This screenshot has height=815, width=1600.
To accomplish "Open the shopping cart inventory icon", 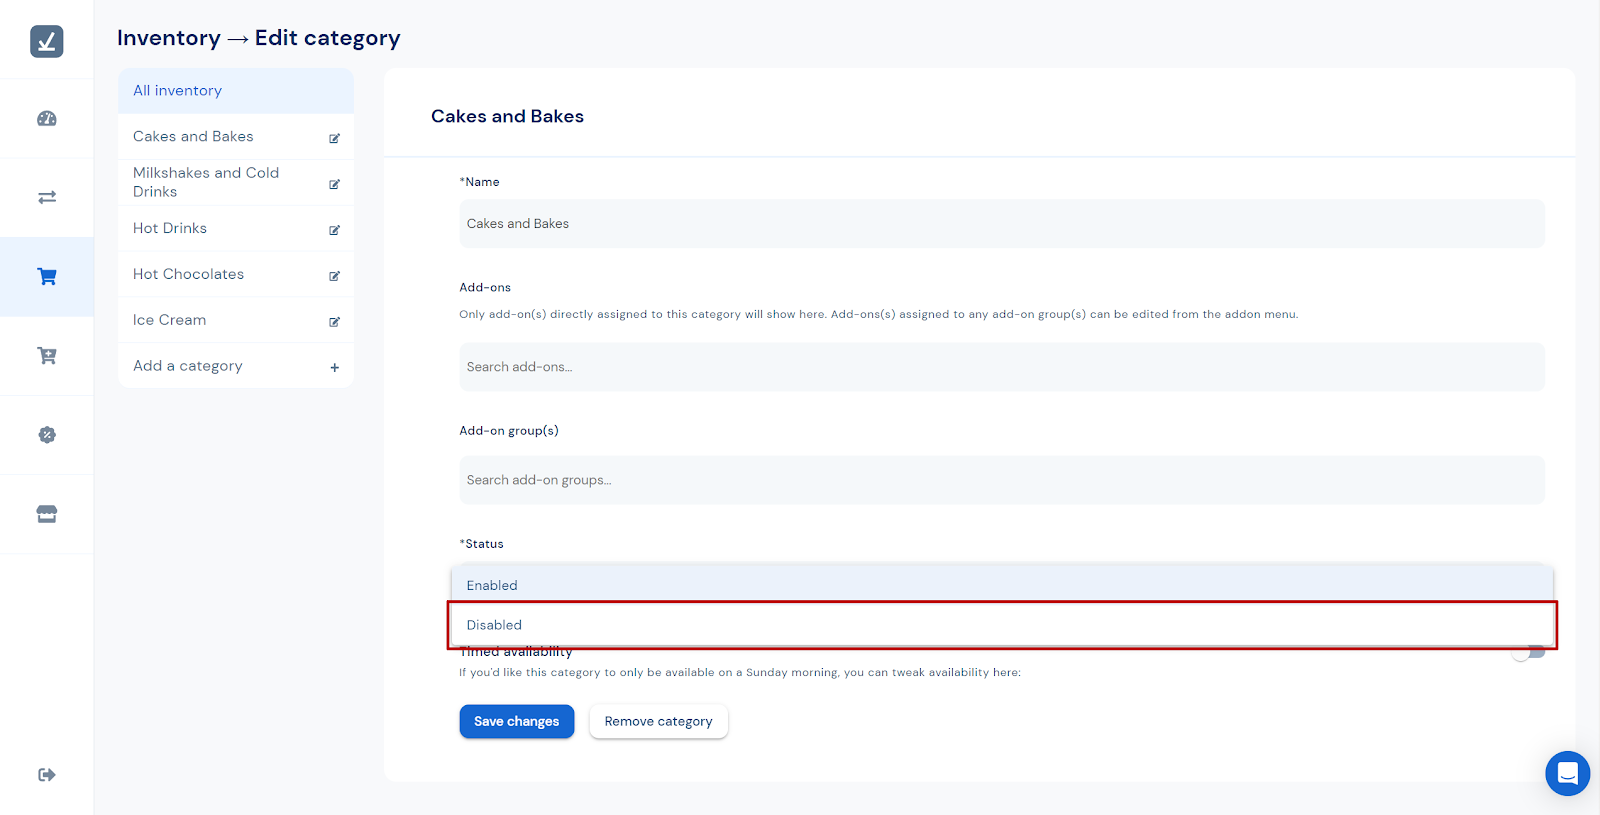I will (47, 277).
